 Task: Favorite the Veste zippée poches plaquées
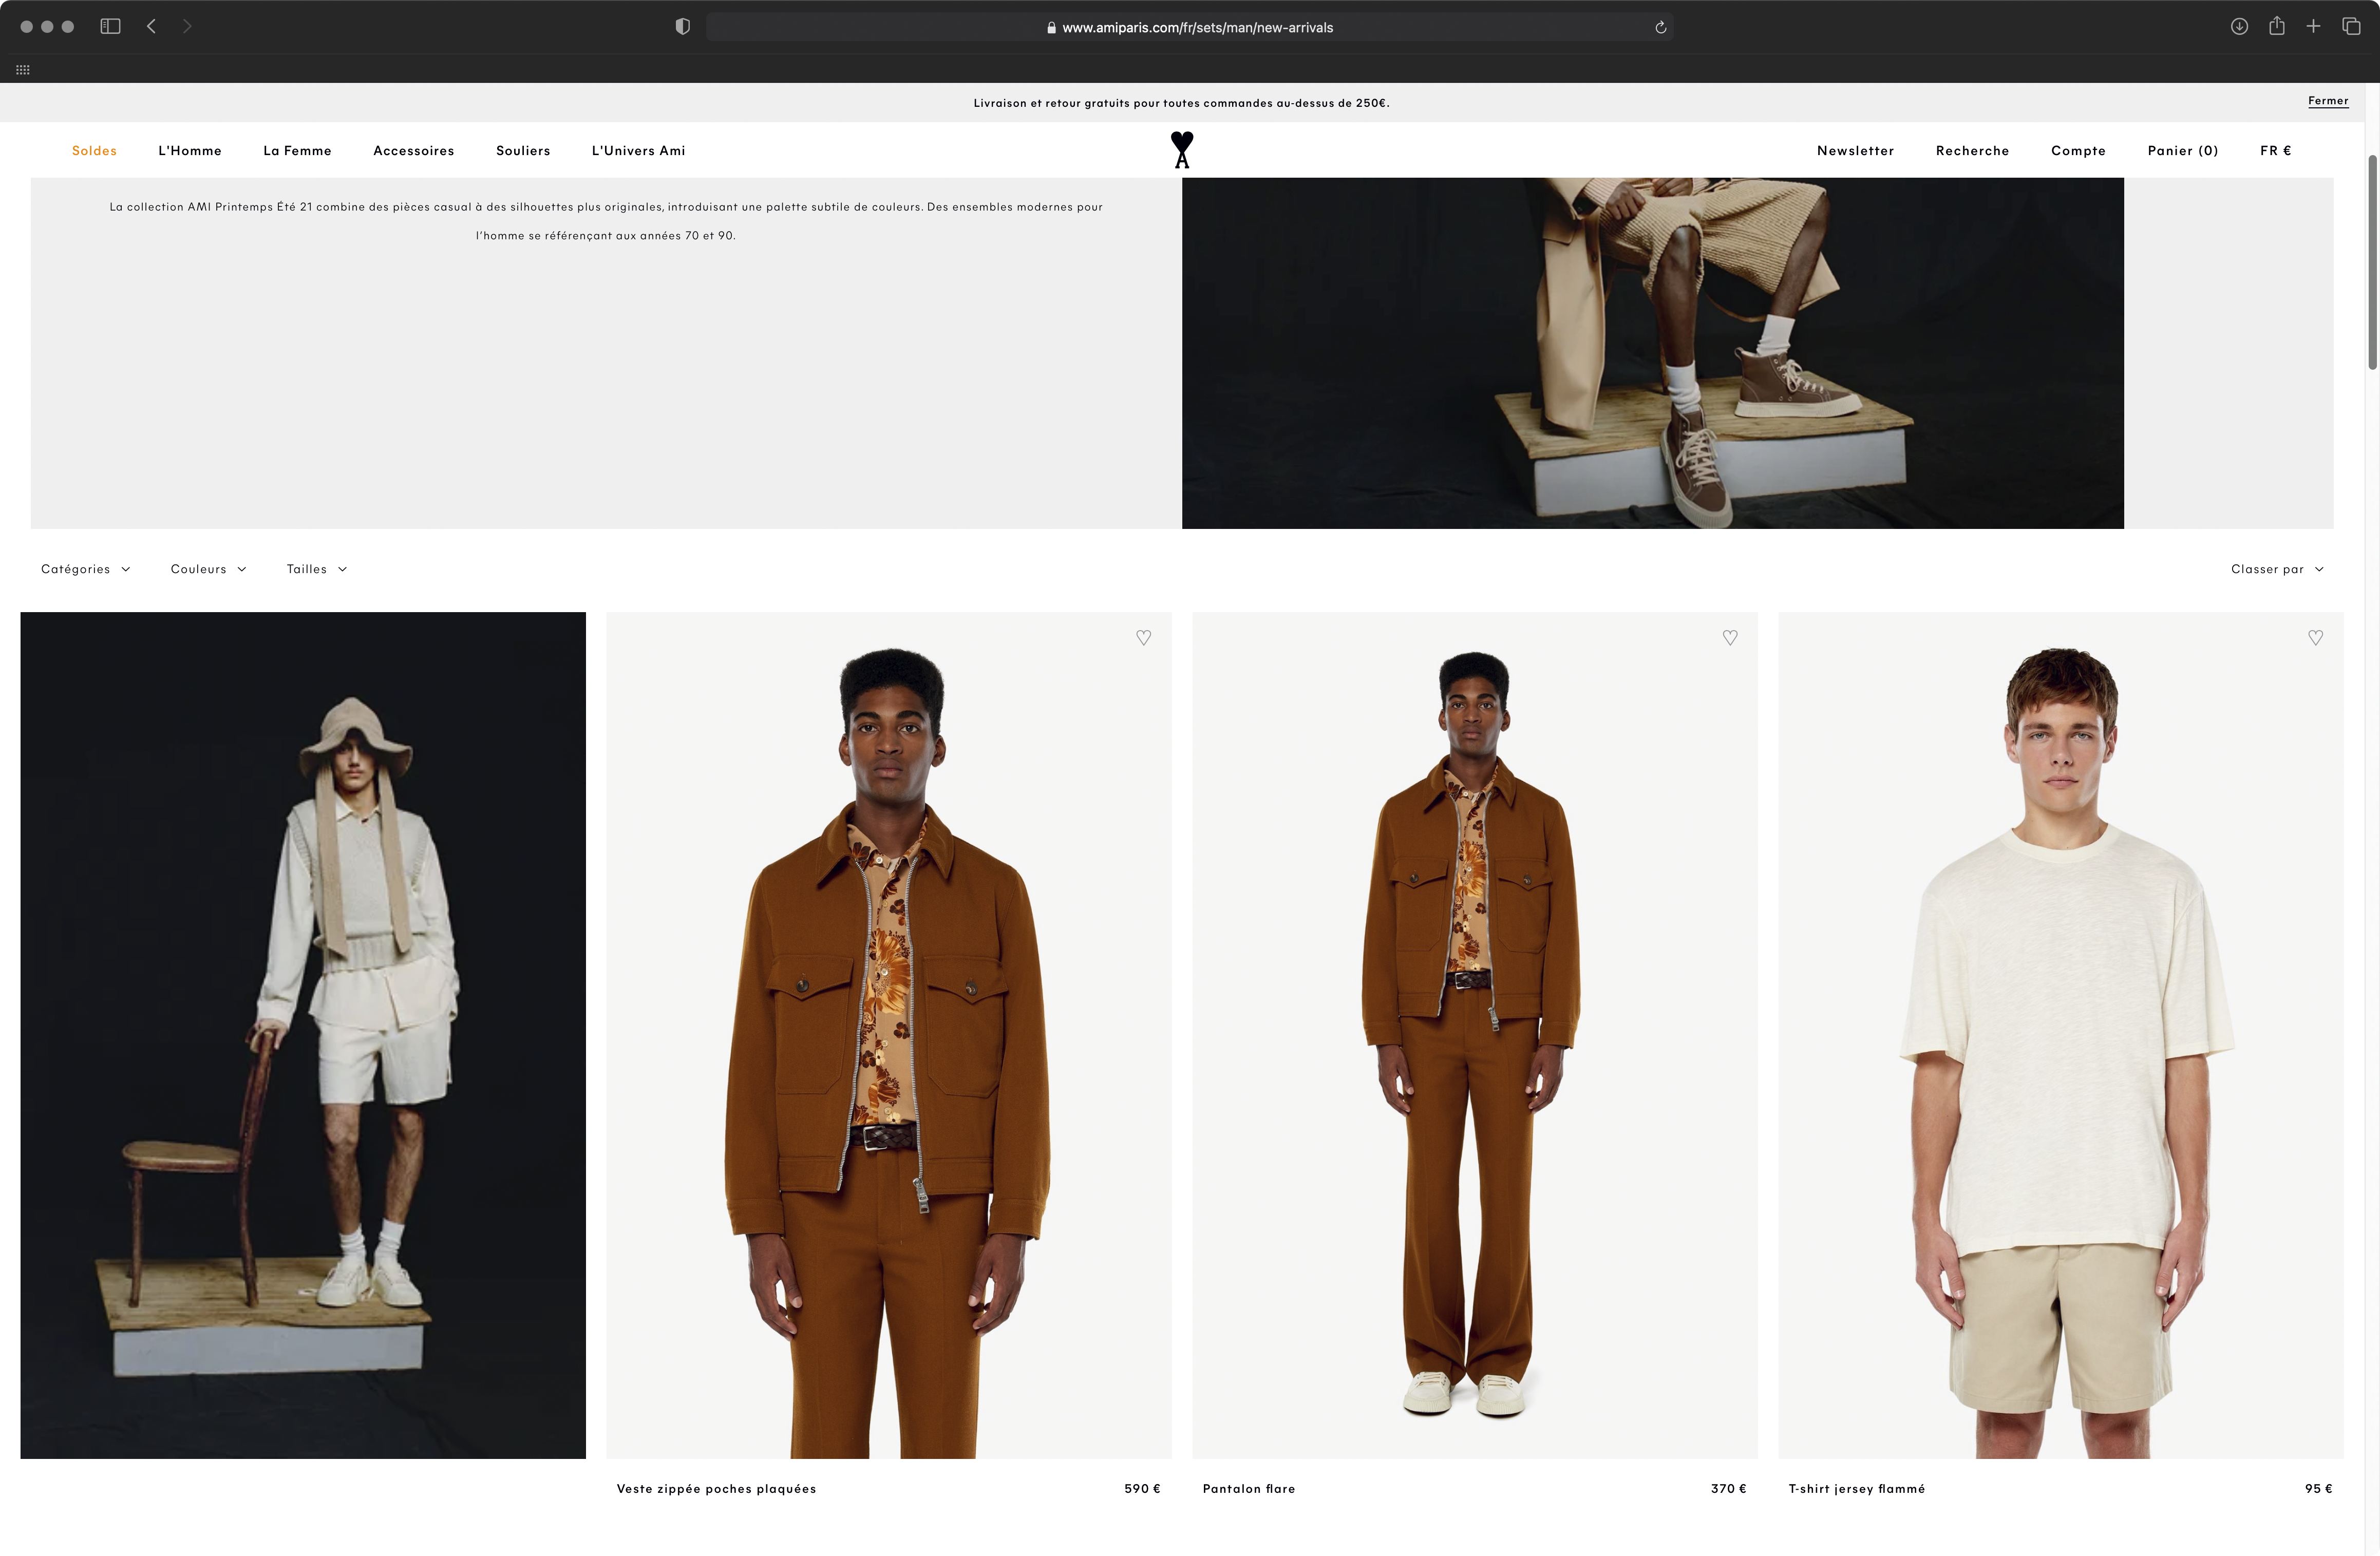(1143, 638)
